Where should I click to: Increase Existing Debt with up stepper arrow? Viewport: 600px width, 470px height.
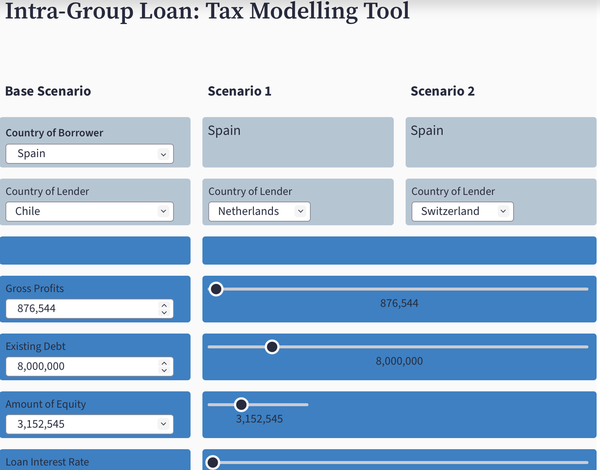tap(164, 363)
